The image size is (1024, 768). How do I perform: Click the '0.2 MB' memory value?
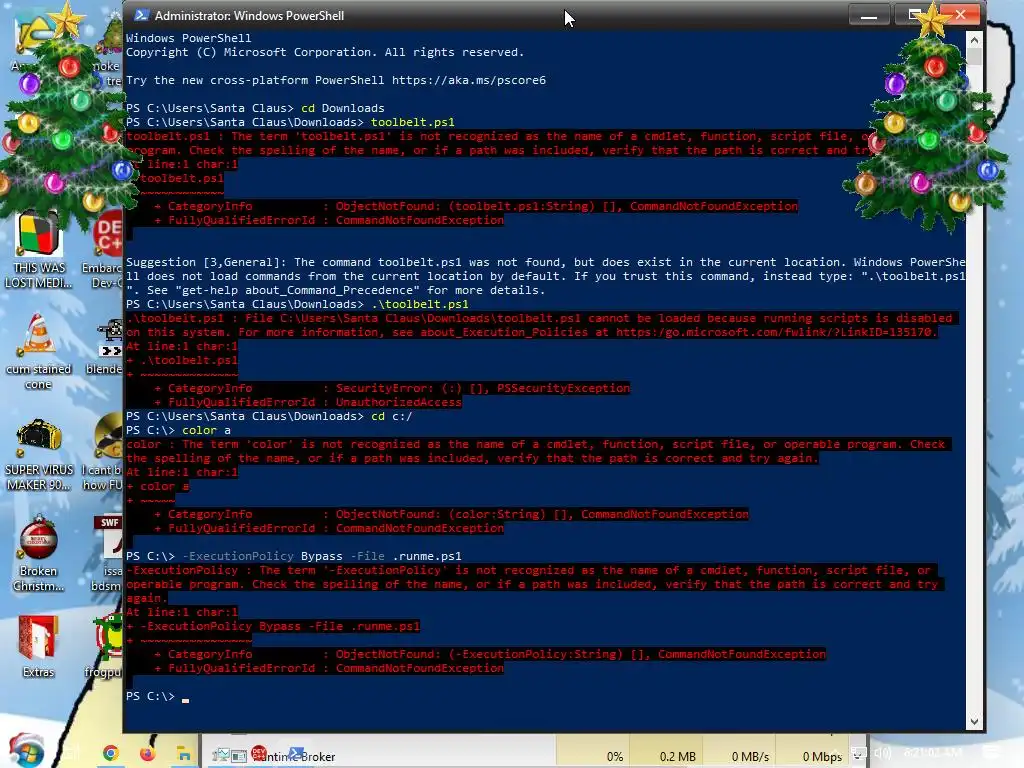pos(677,757)
